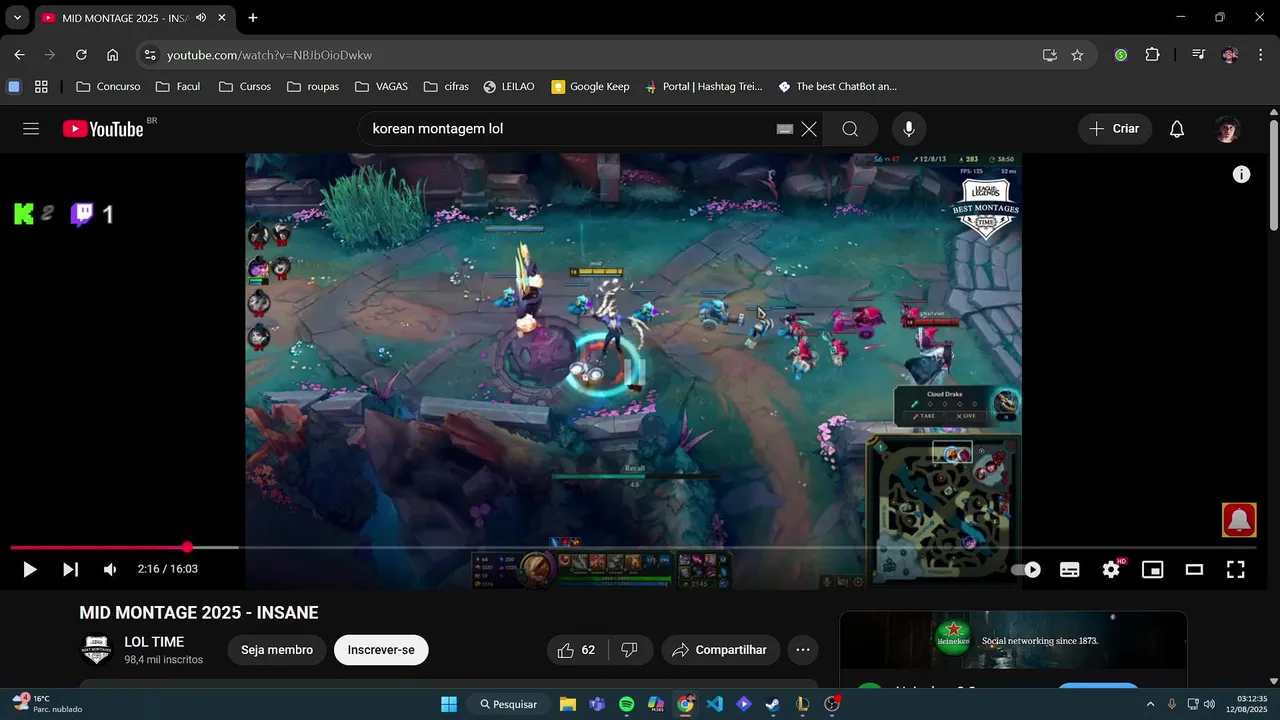Open roupas bookmark folder
This screenshot has height=720, width=1280.
(x=313, y=86)
